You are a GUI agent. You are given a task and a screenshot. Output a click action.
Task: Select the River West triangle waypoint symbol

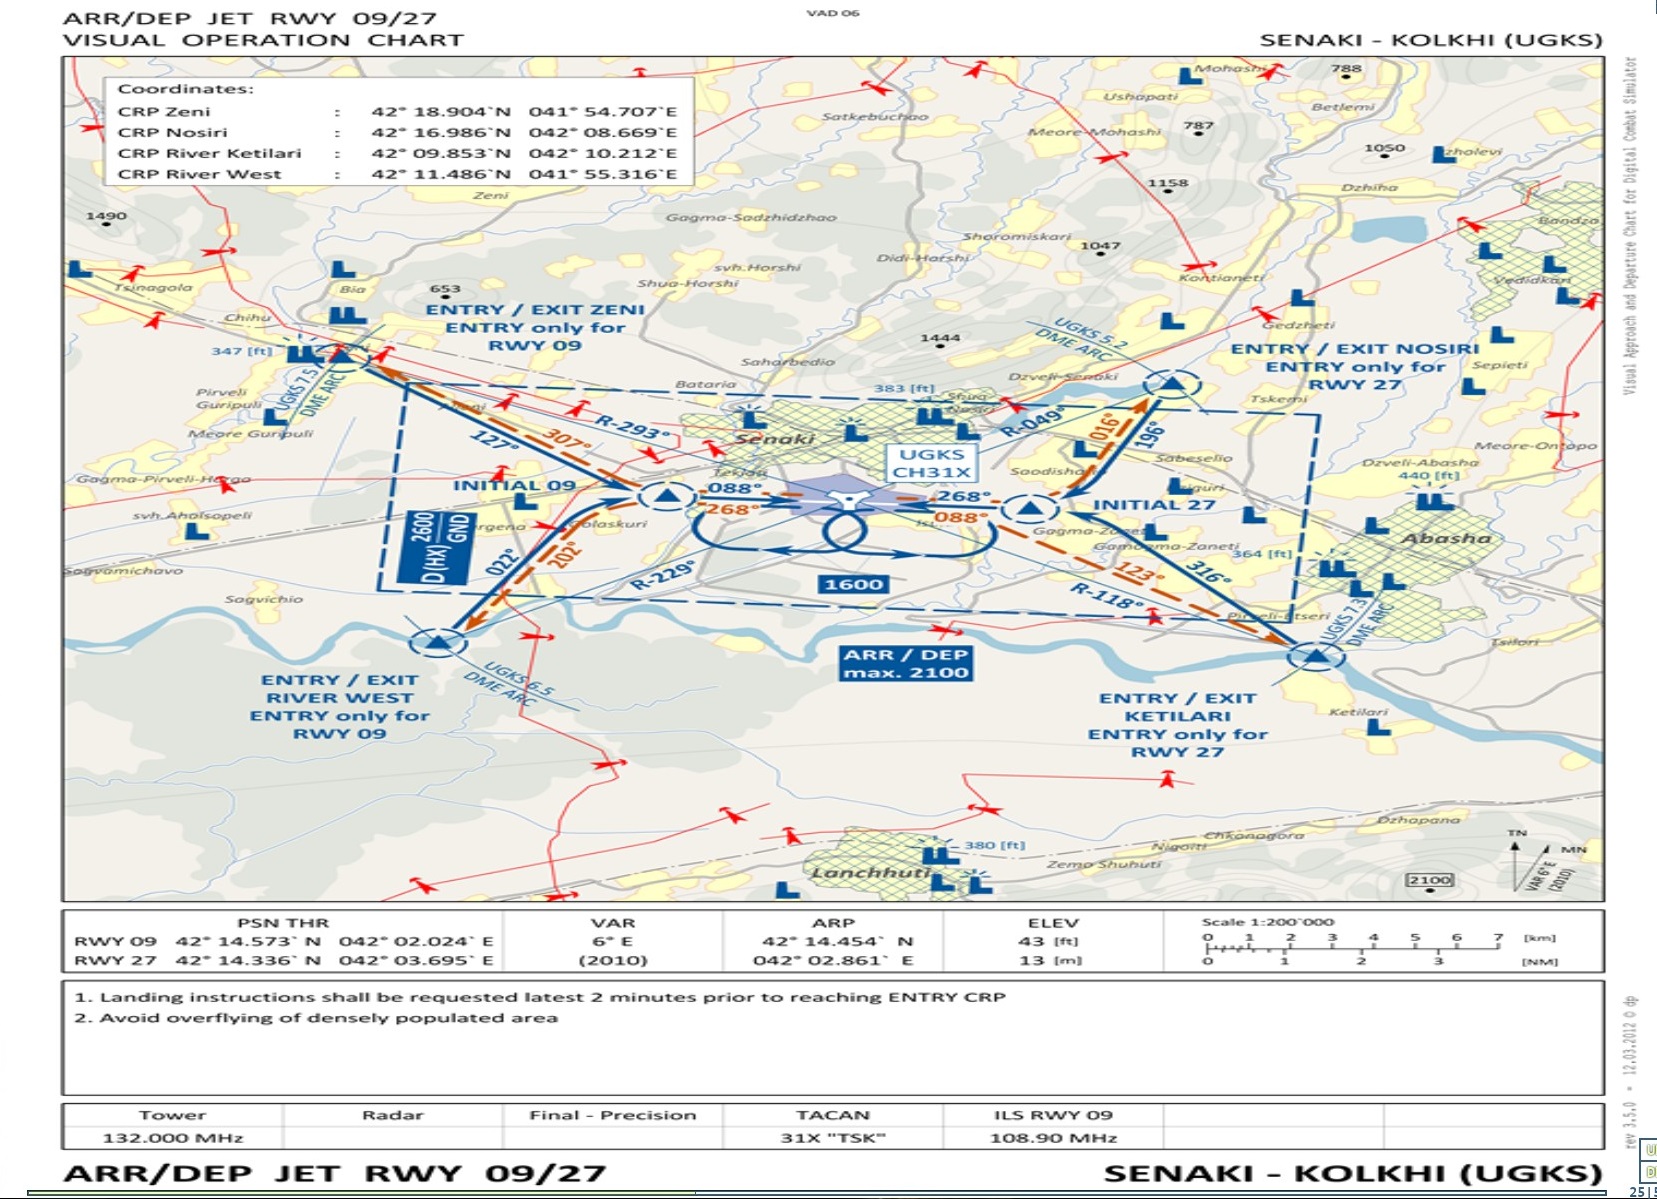point(438,642)
